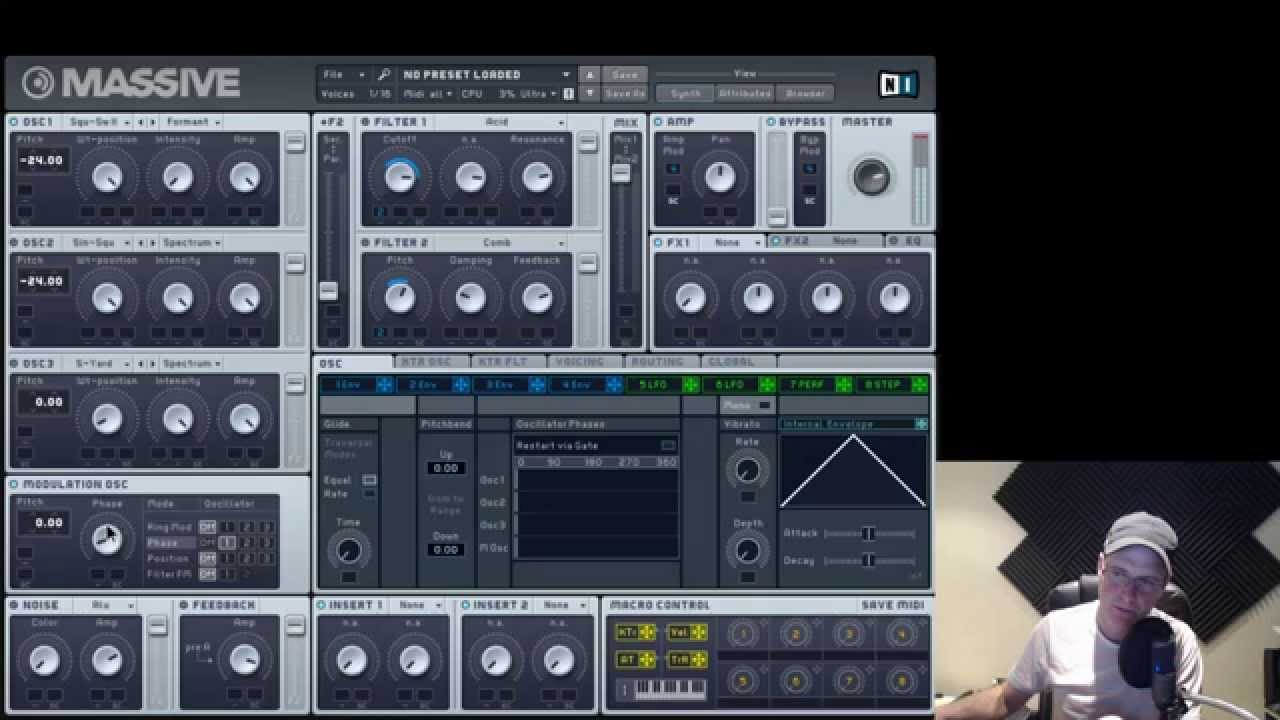This screenshot has width=1280, height=720.
Task: Toggle Restart via Gate checkbox
Action: [x=668, y=446]
